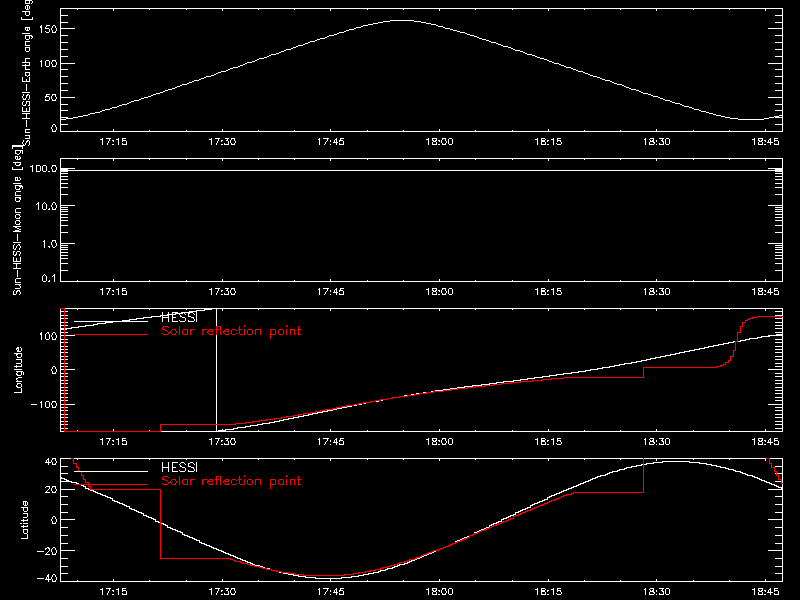This screenshot has height=600, width=800.
Task: Click the 0.1 tick on Moon angle axis
Action: (x=49, y=278)
